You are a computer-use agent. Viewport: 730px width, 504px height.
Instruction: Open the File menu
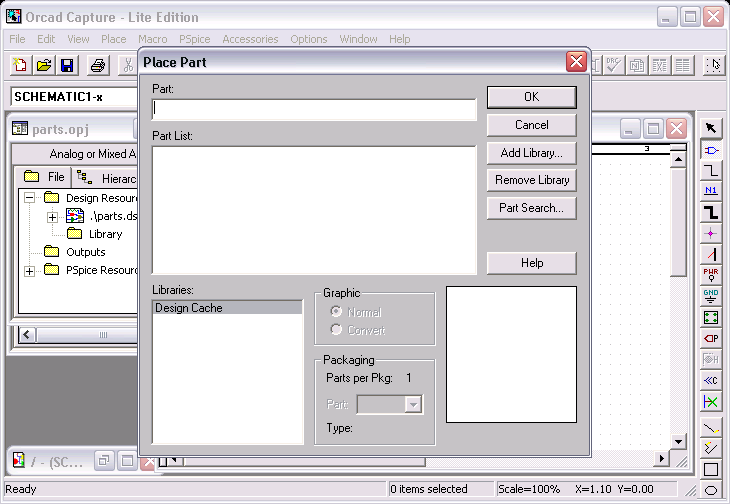(x=17, y=39)
